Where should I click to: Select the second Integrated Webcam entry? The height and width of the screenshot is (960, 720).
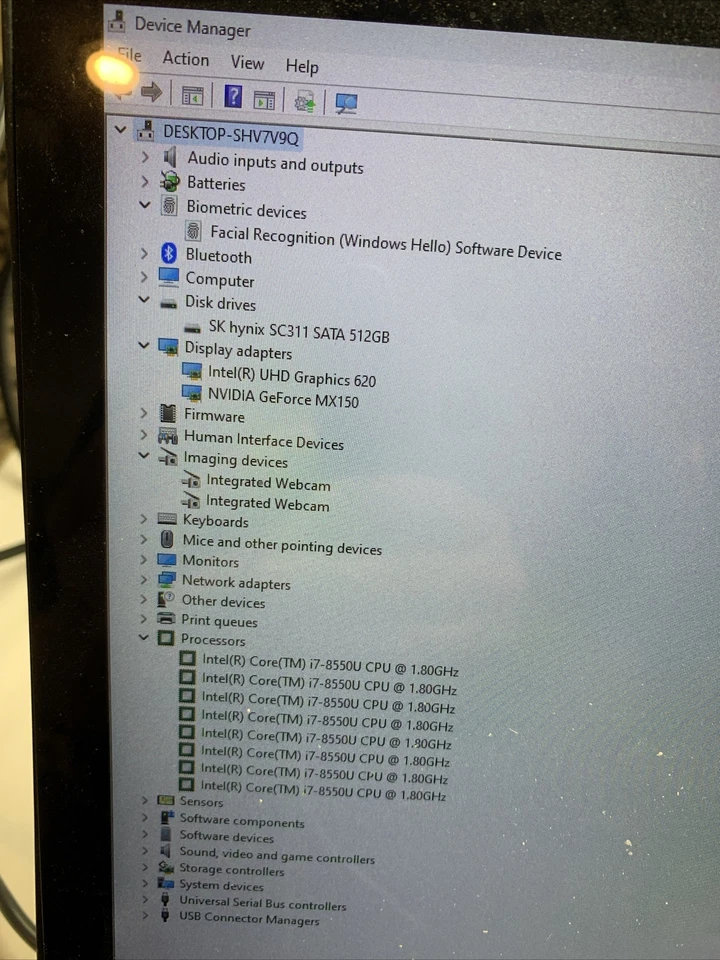(x=268, y=503)
